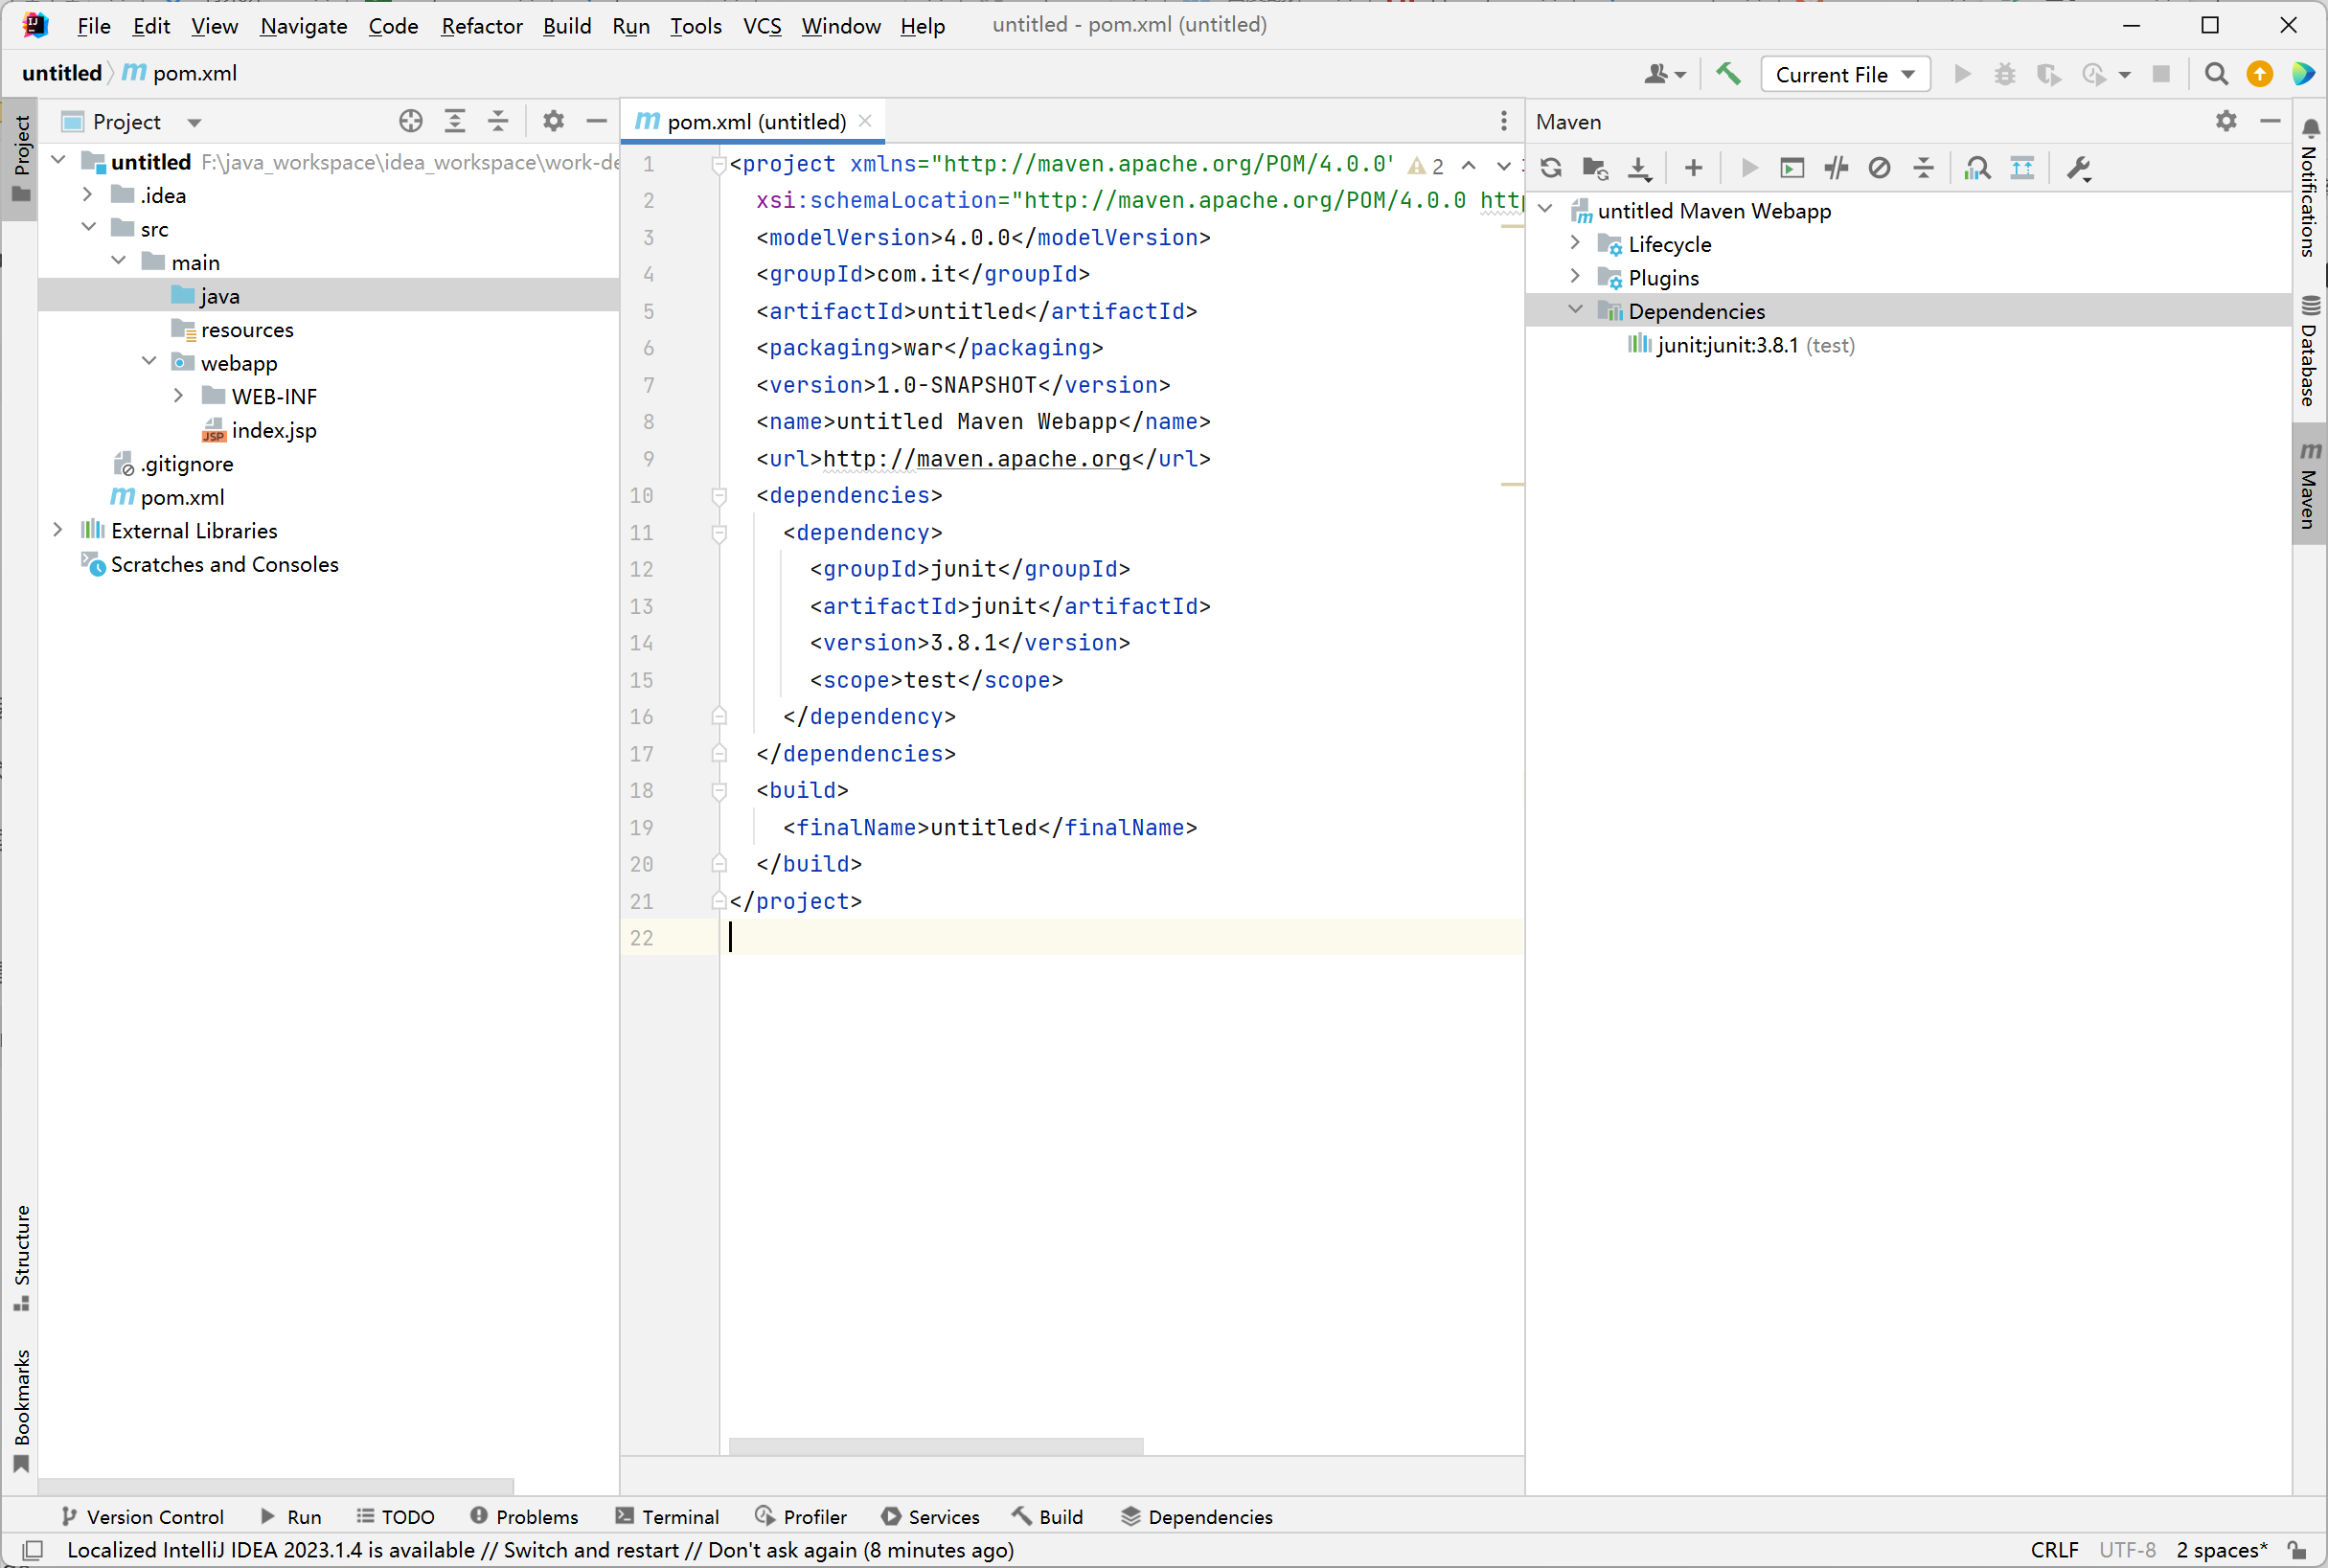Toggle the Bookmarks side panel

pyautogui.click(x=21, y=1410)
